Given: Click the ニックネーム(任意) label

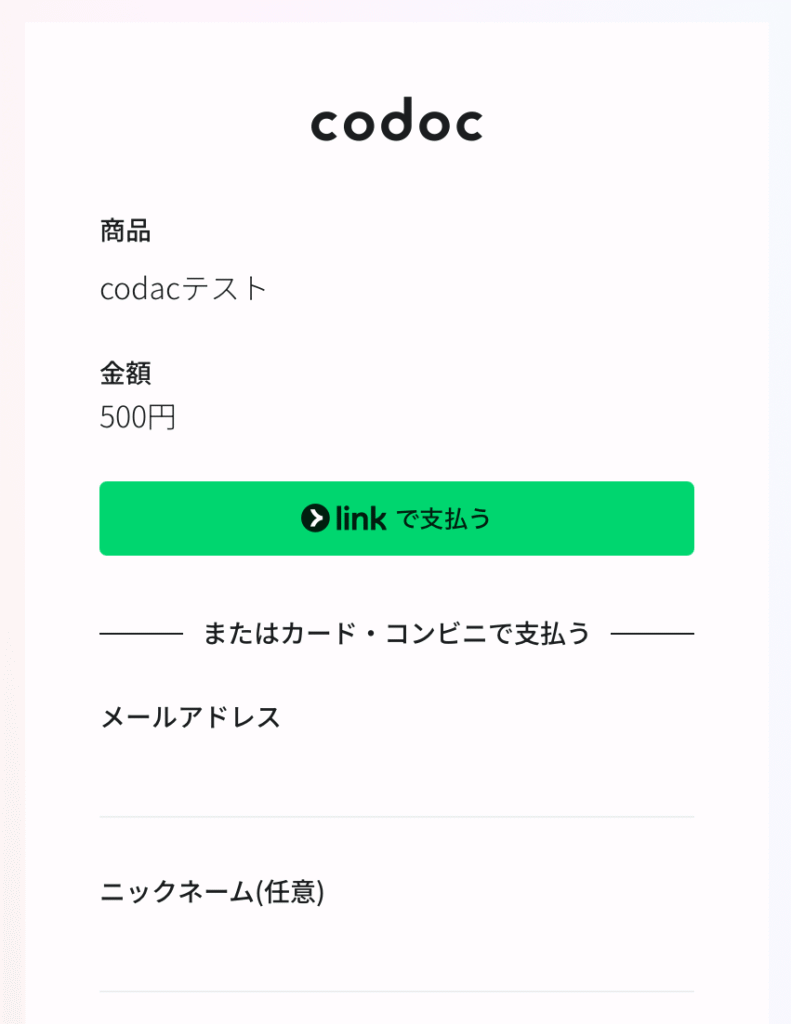Looking at the screenshot, I should tap(212, 891).
